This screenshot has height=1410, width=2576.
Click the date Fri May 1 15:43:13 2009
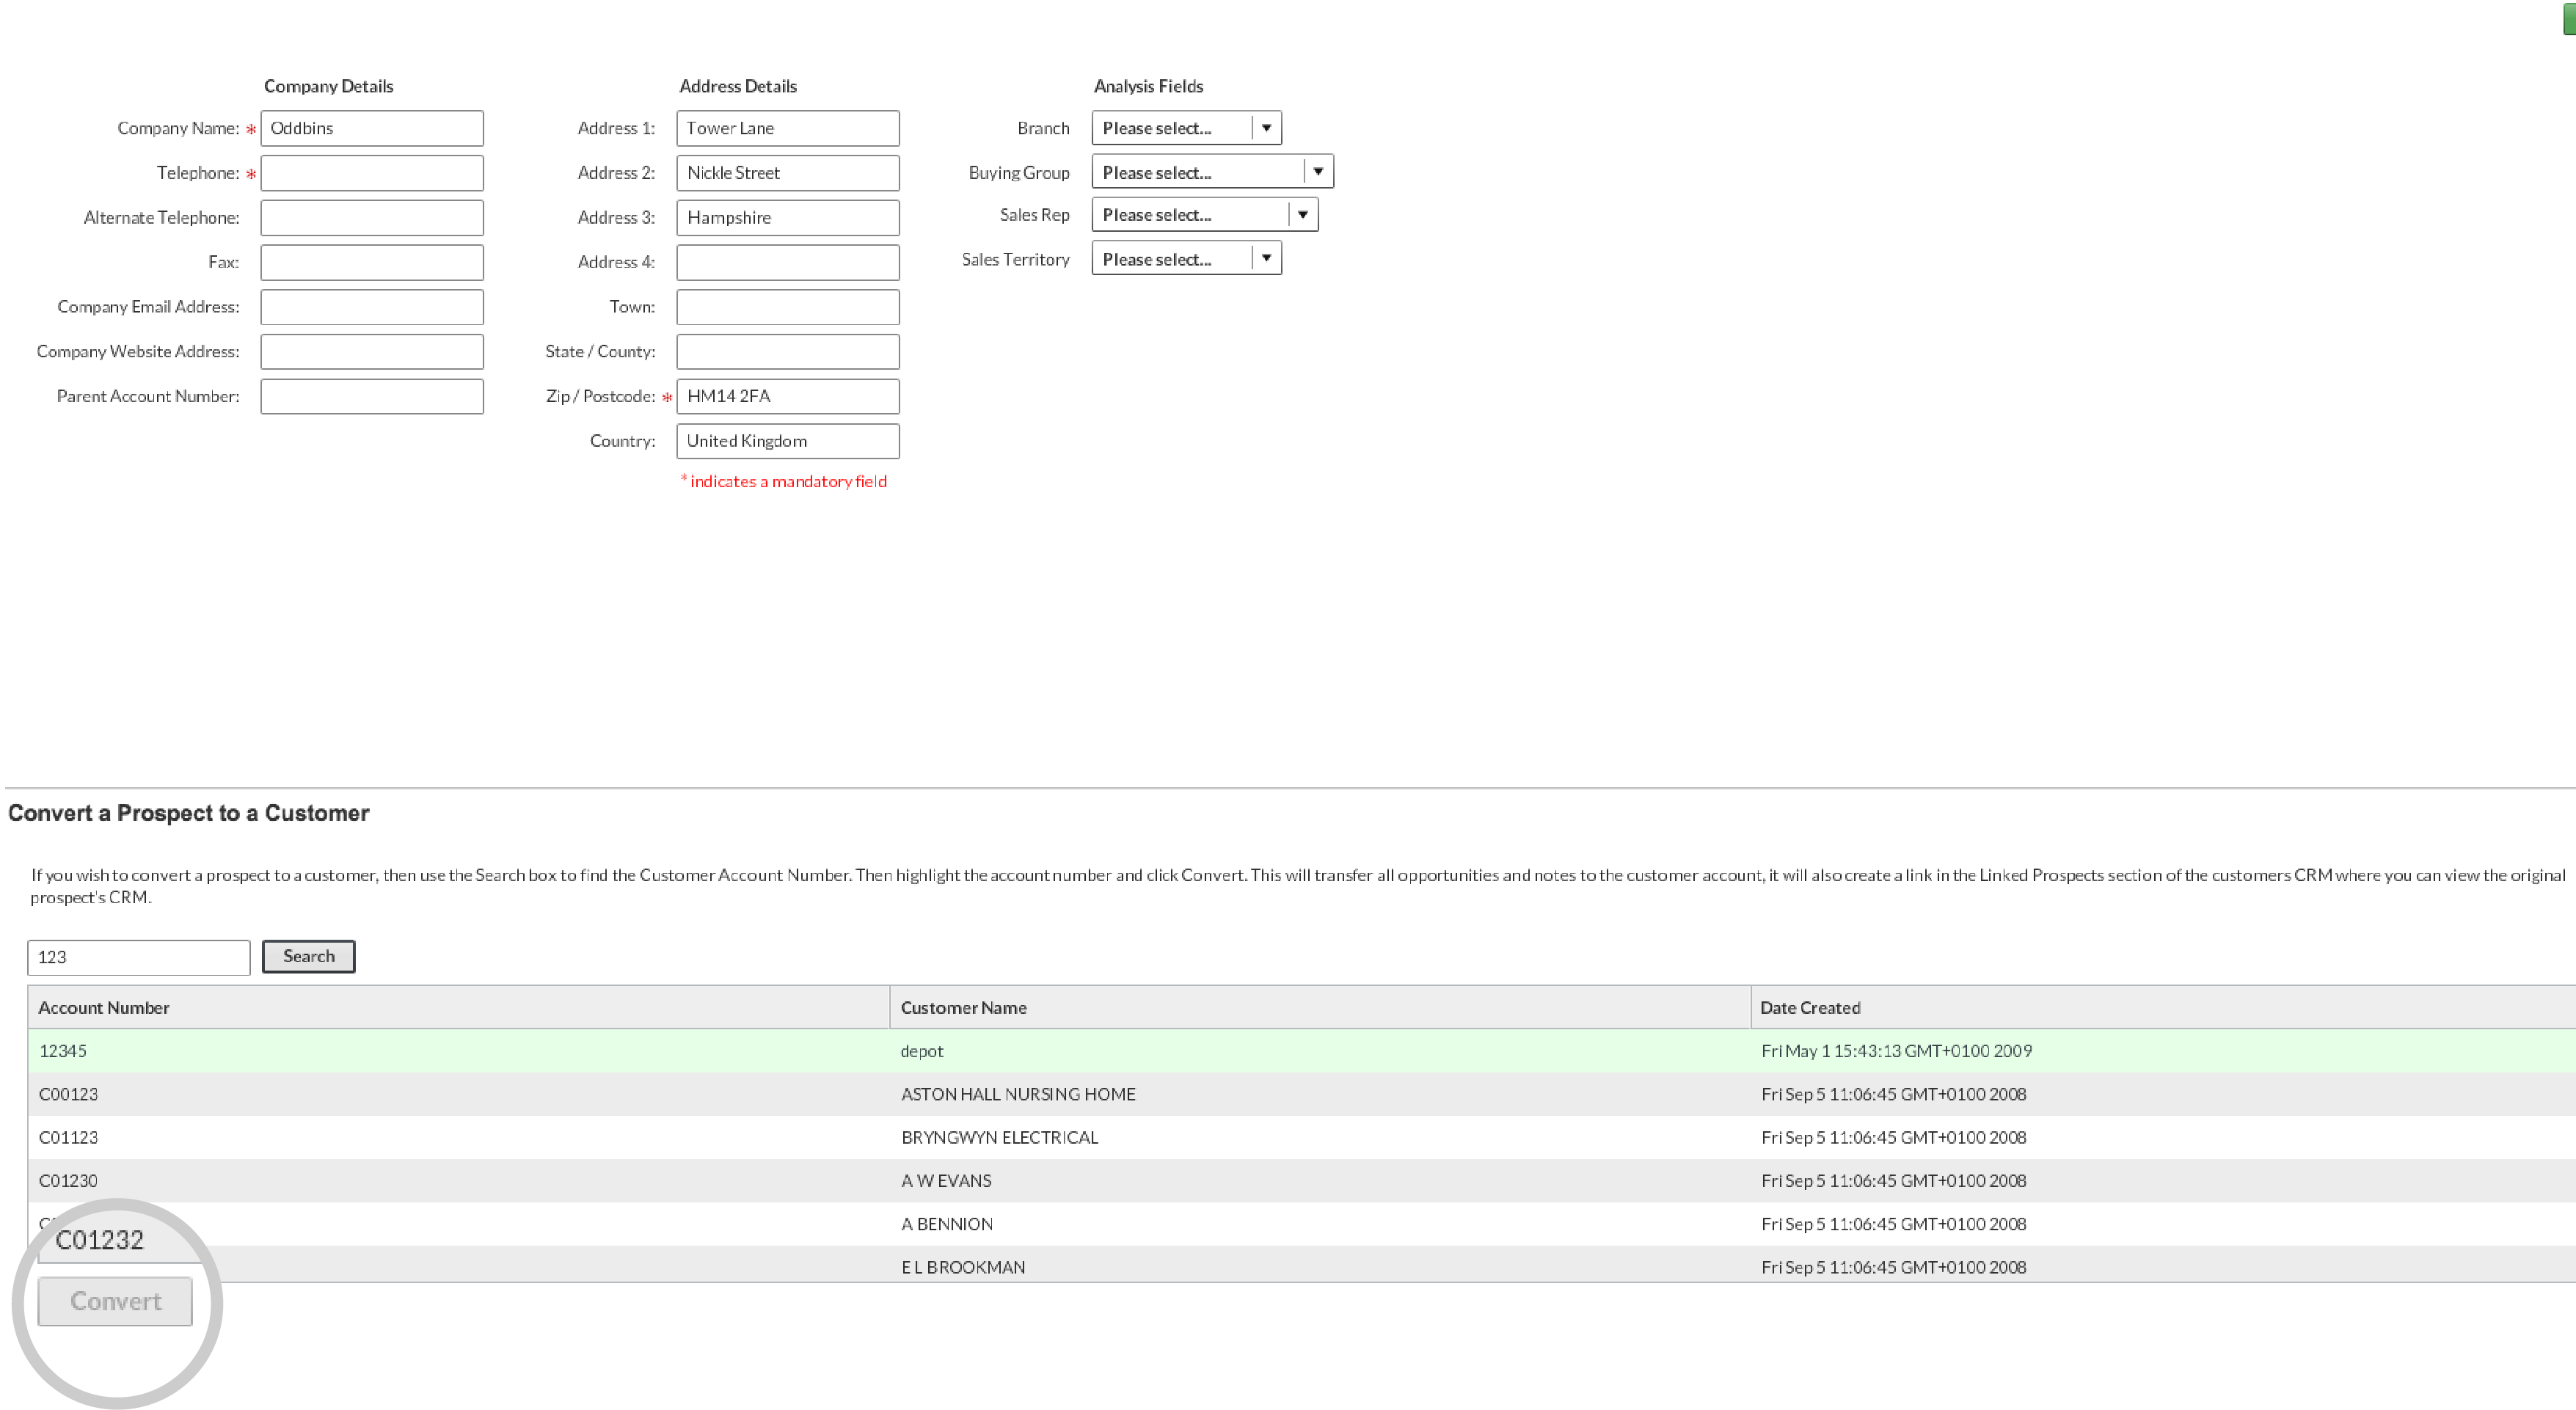point(1896,1051)
